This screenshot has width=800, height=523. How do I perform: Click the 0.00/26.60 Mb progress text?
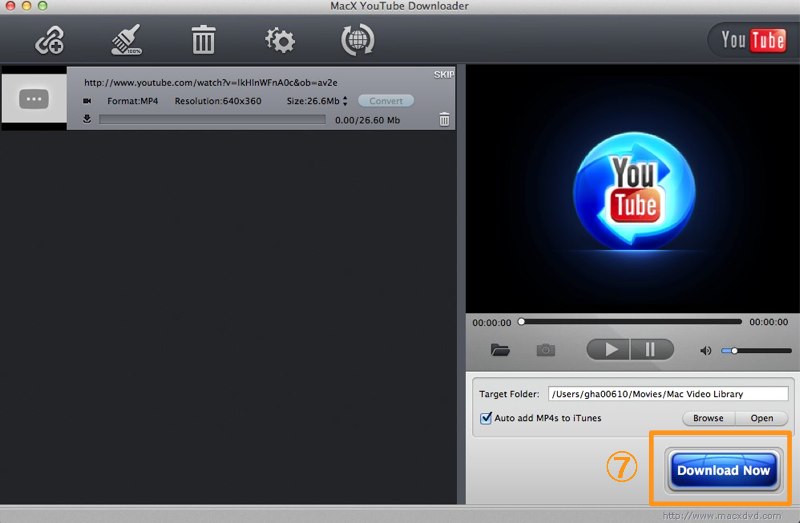tap(367, 120)
